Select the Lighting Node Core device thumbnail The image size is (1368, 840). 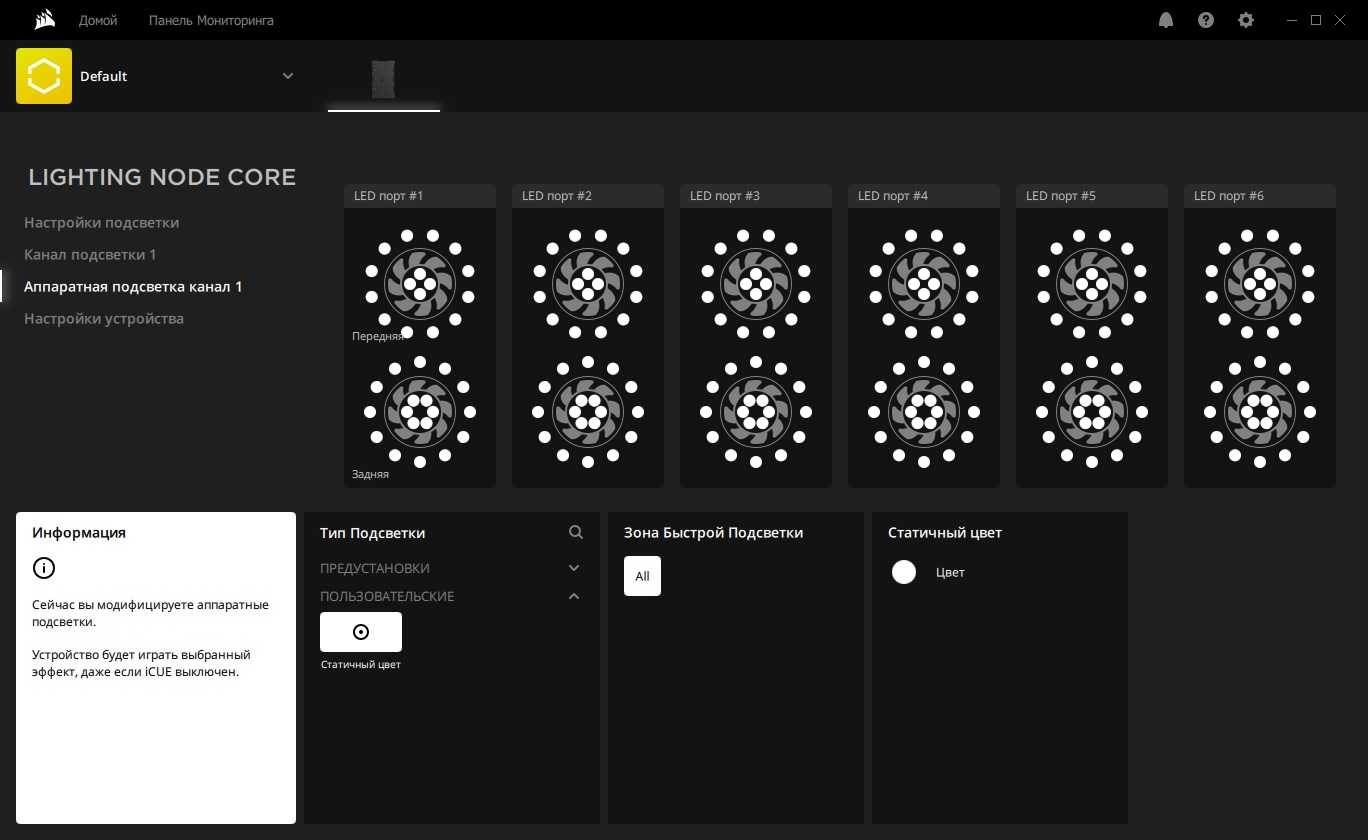(384, 79)
